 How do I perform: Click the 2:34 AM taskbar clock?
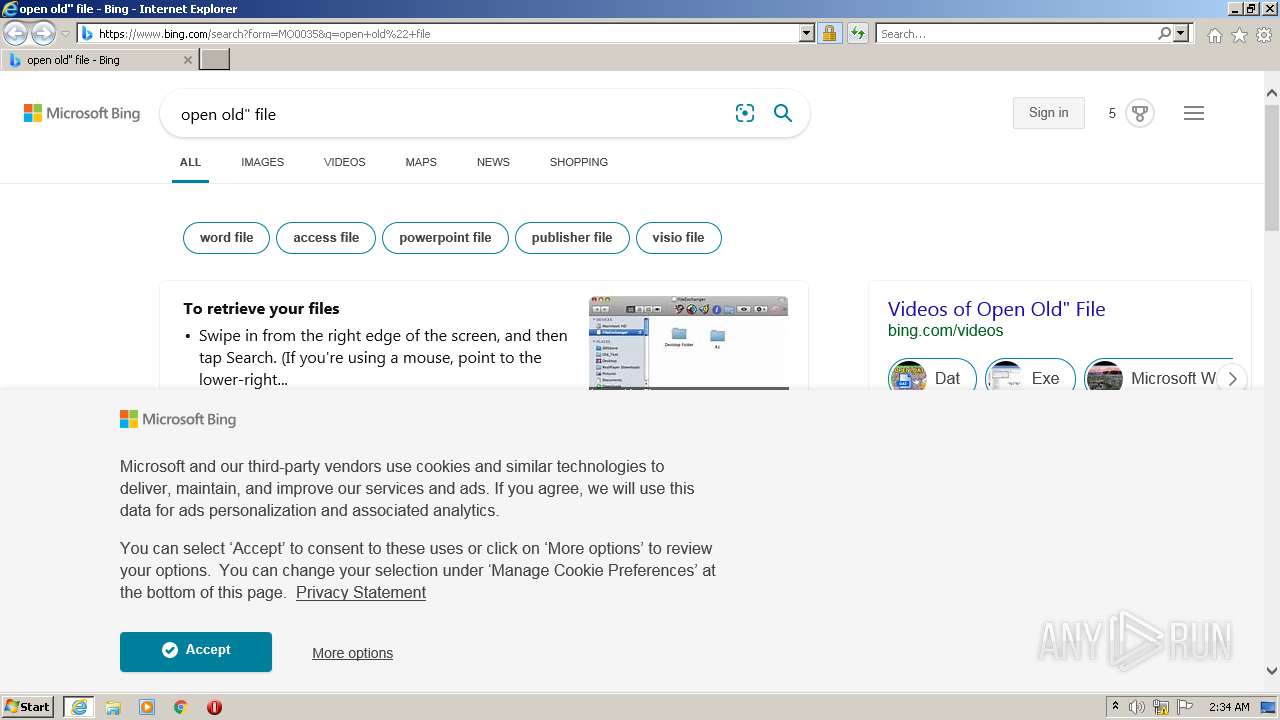[1229, 707]
